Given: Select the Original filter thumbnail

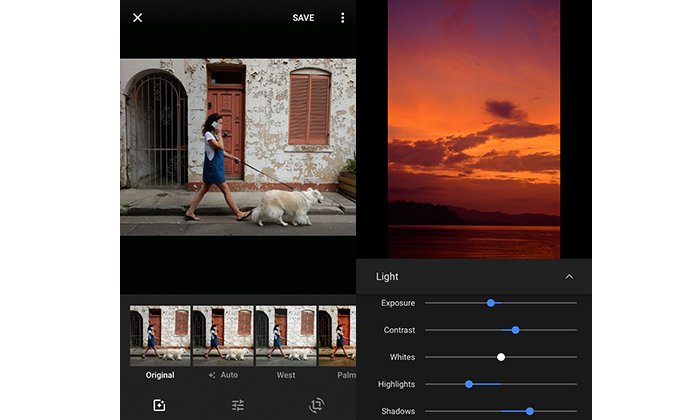Looking at the screenshot, I should pyautogui.click(x=160, y=336).
